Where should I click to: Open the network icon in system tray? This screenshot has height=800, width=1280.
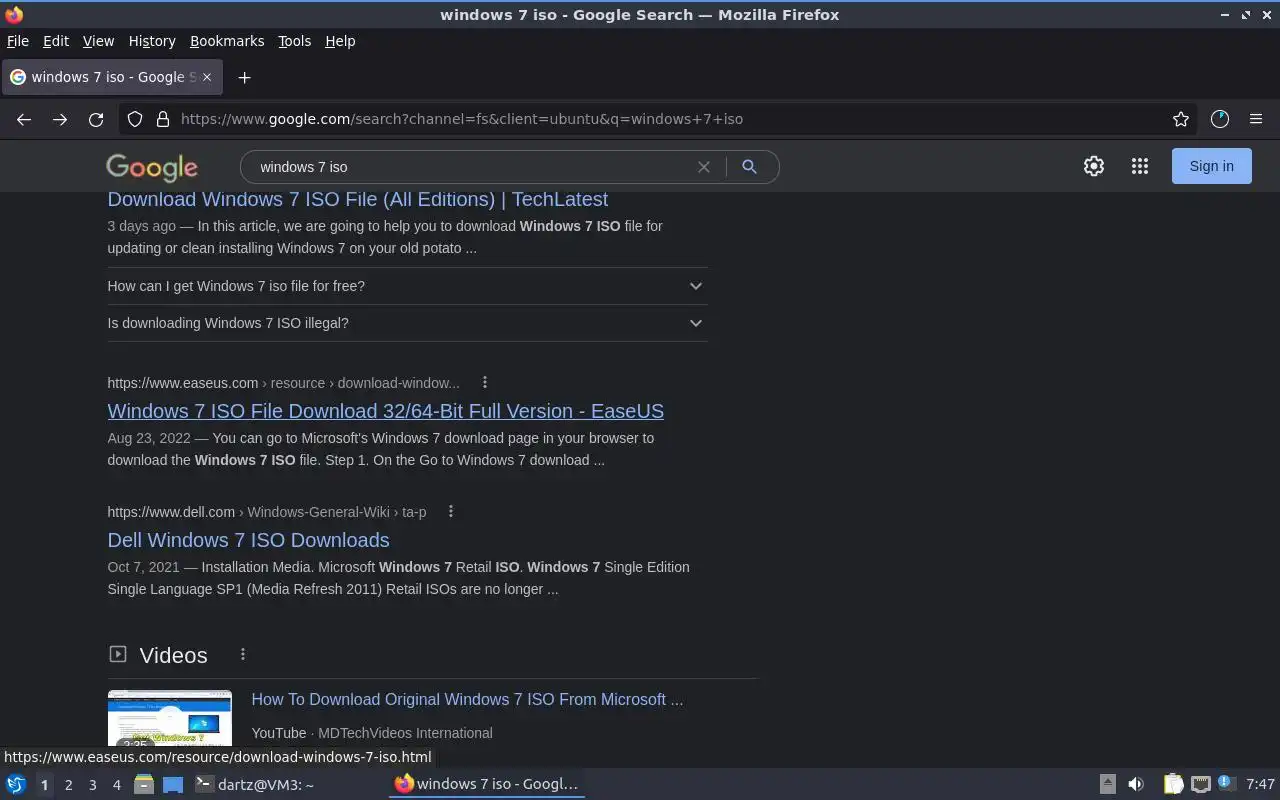click(1201, 784)
